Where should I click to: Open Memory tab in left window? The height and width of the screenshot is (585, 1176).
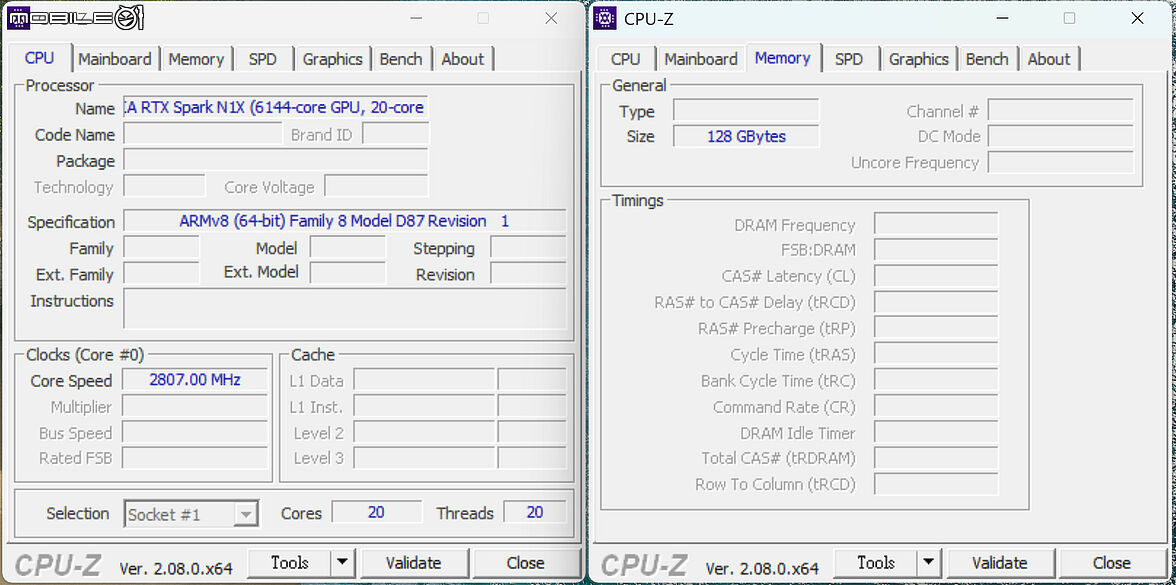point(196,59)
